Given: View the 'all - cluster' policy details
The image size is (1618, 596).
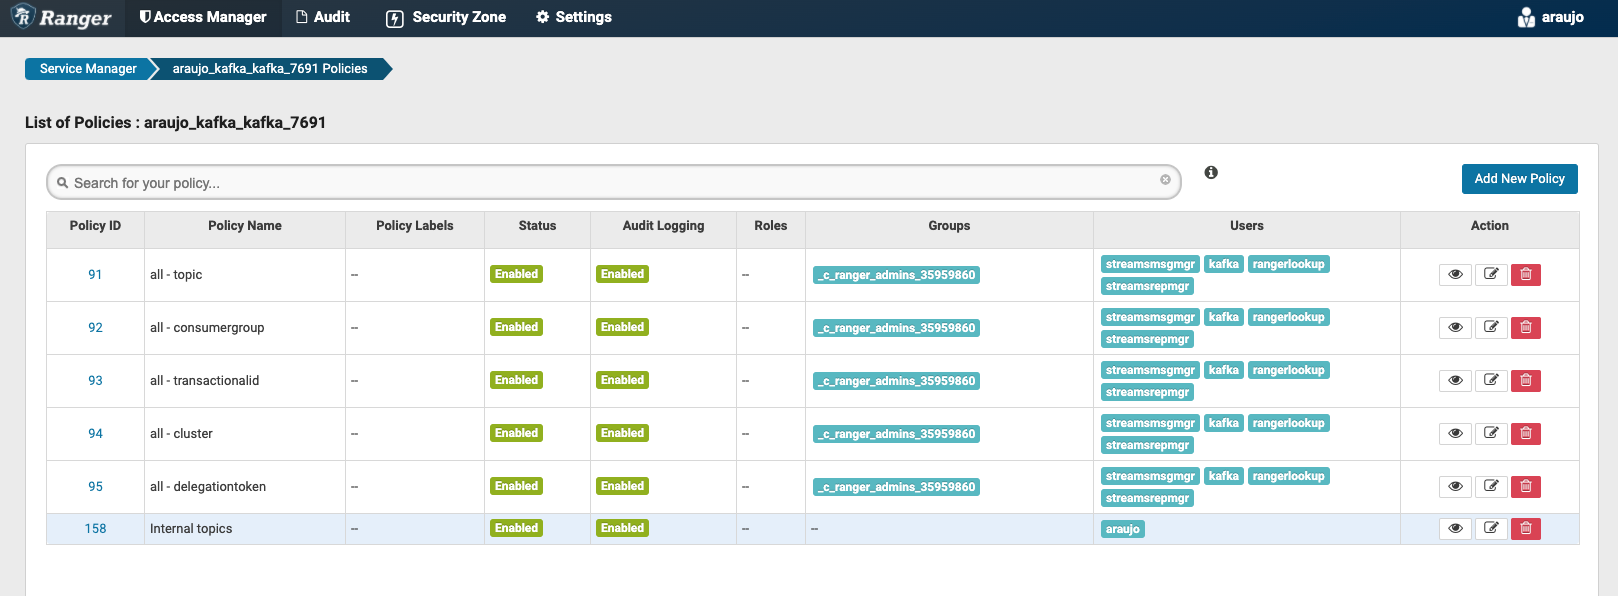Looking at the screenshot, I should pyautogui.click(x=1455, y=434).
